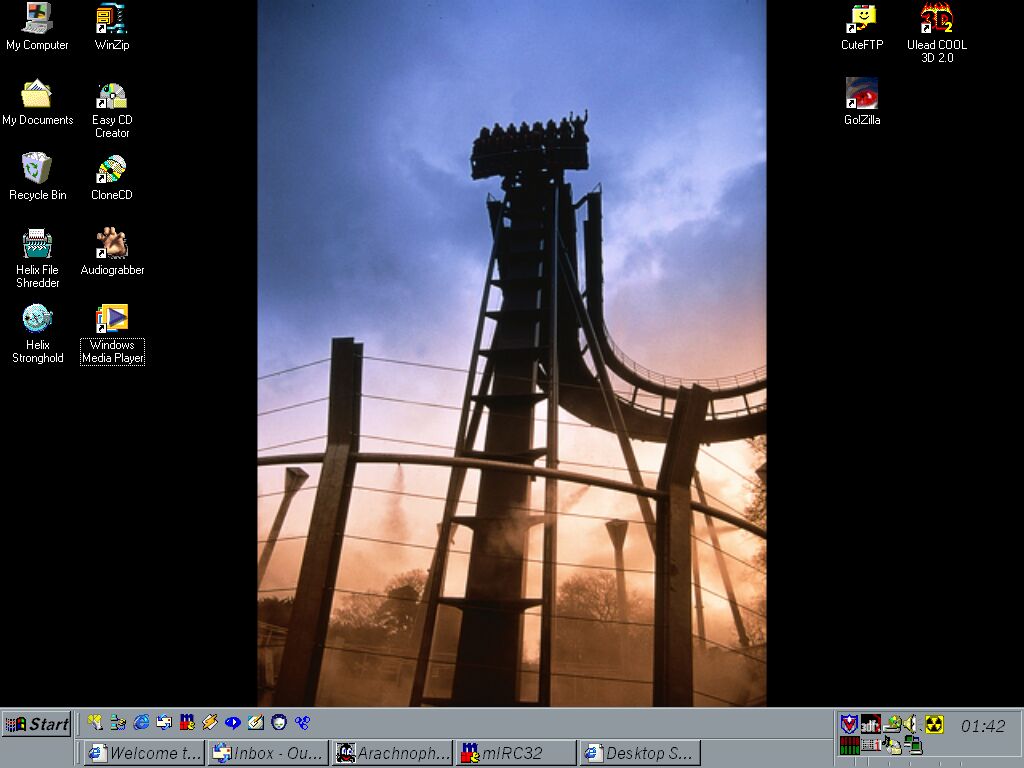
Task: Click the Helix Stronghold desktop icon
Action: pos(37,320)
